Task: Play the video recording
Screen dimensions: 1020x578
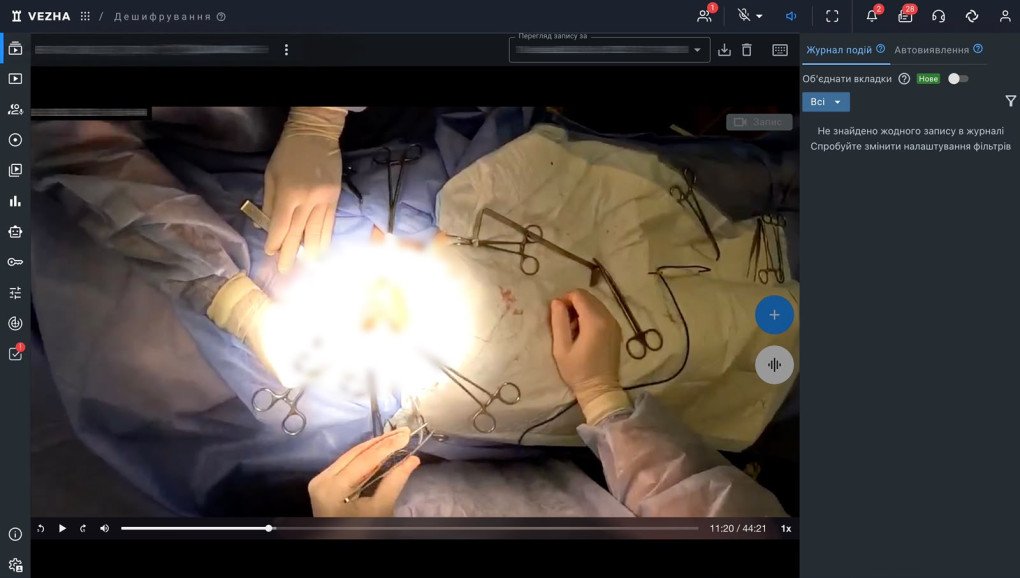Action: [62, 529]
